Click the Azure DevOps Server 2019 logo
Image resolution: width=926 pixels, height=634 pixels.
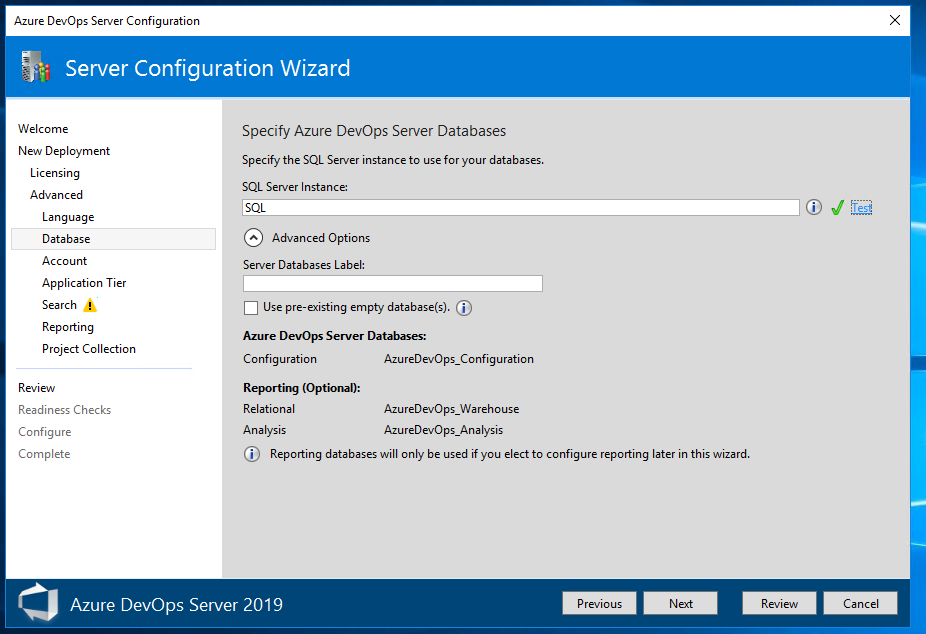pyautogui.click(x=38, y=603)
